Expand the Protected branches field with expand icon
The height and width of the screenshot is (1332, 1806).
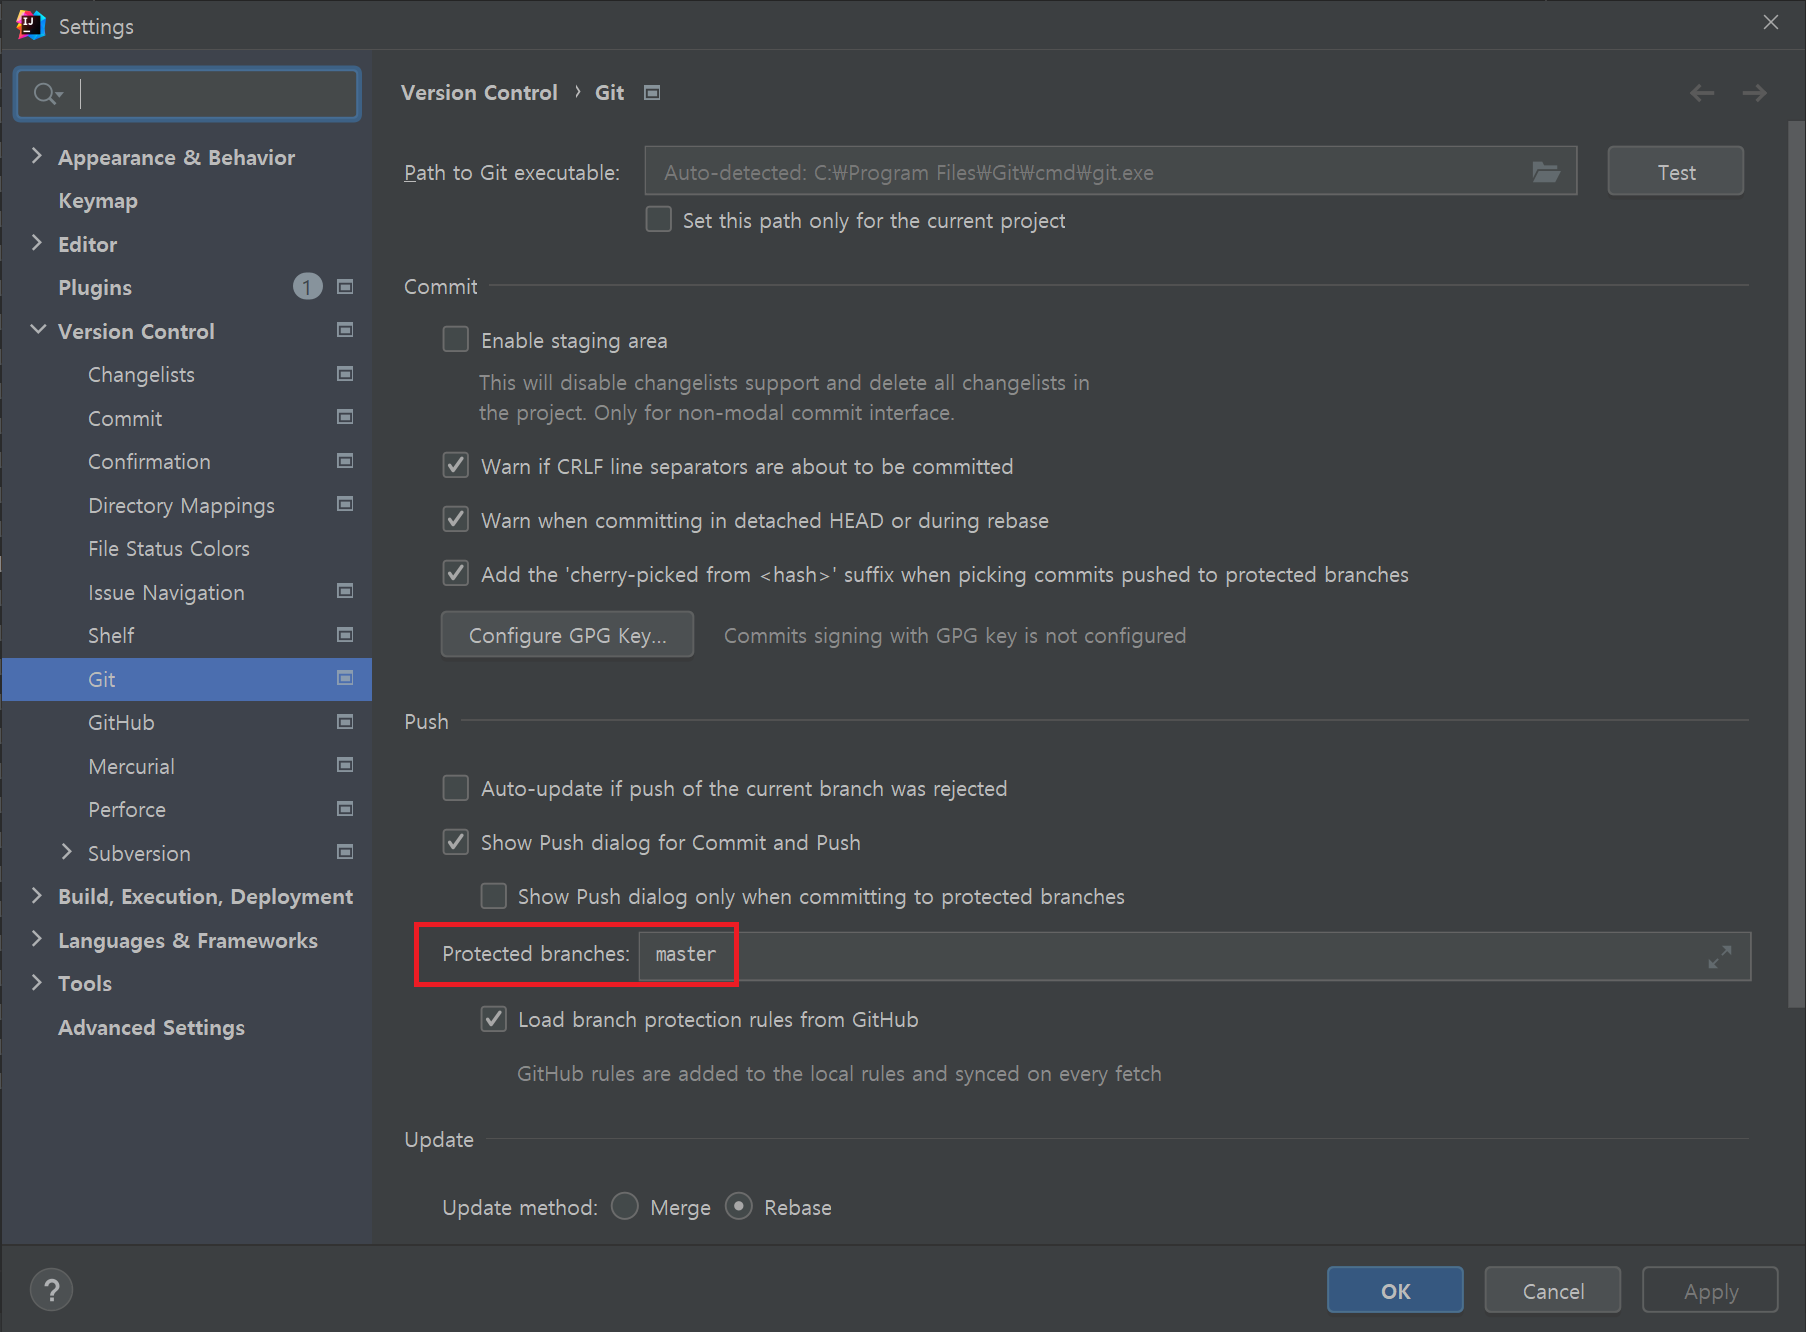[x=1720, y=957]
